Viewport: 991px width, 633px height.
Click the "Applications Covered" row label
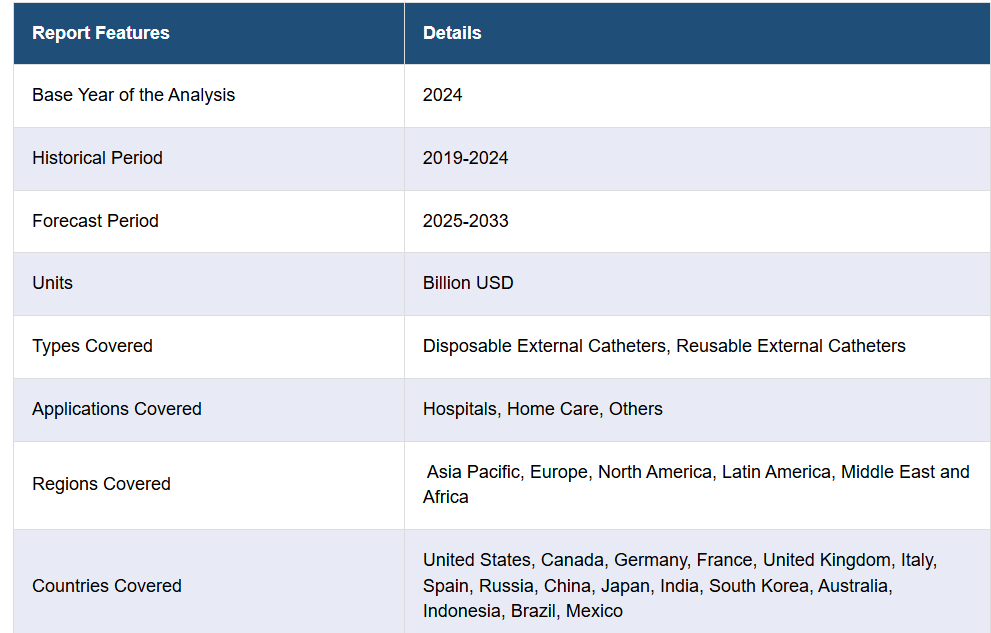coord(117,409)
